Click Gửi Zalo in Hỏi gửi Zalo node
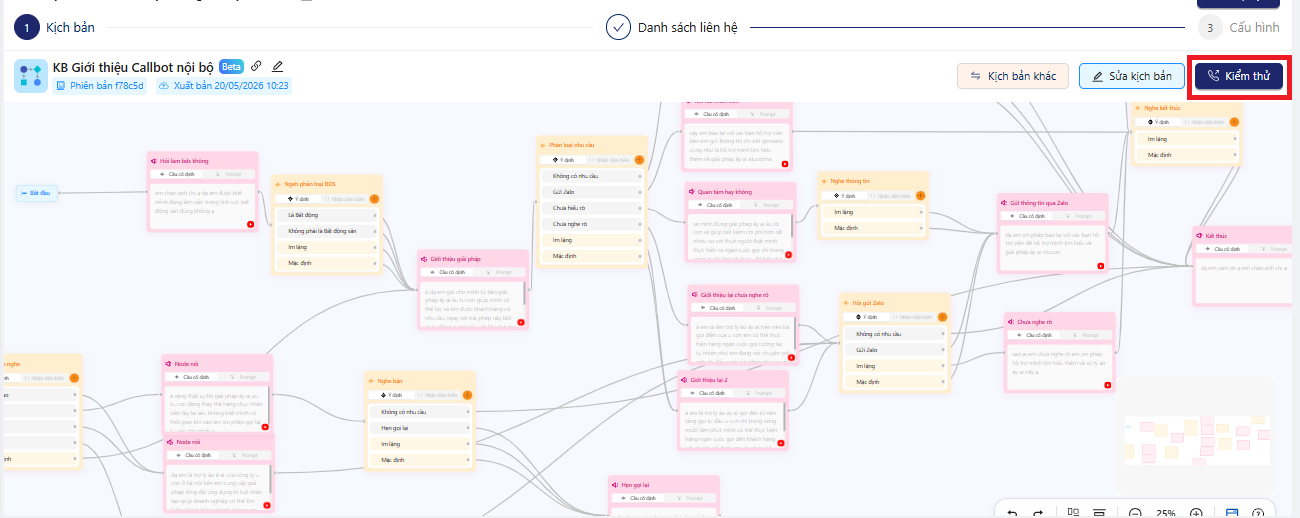1300x518 pixels. [x=895, y=350]
